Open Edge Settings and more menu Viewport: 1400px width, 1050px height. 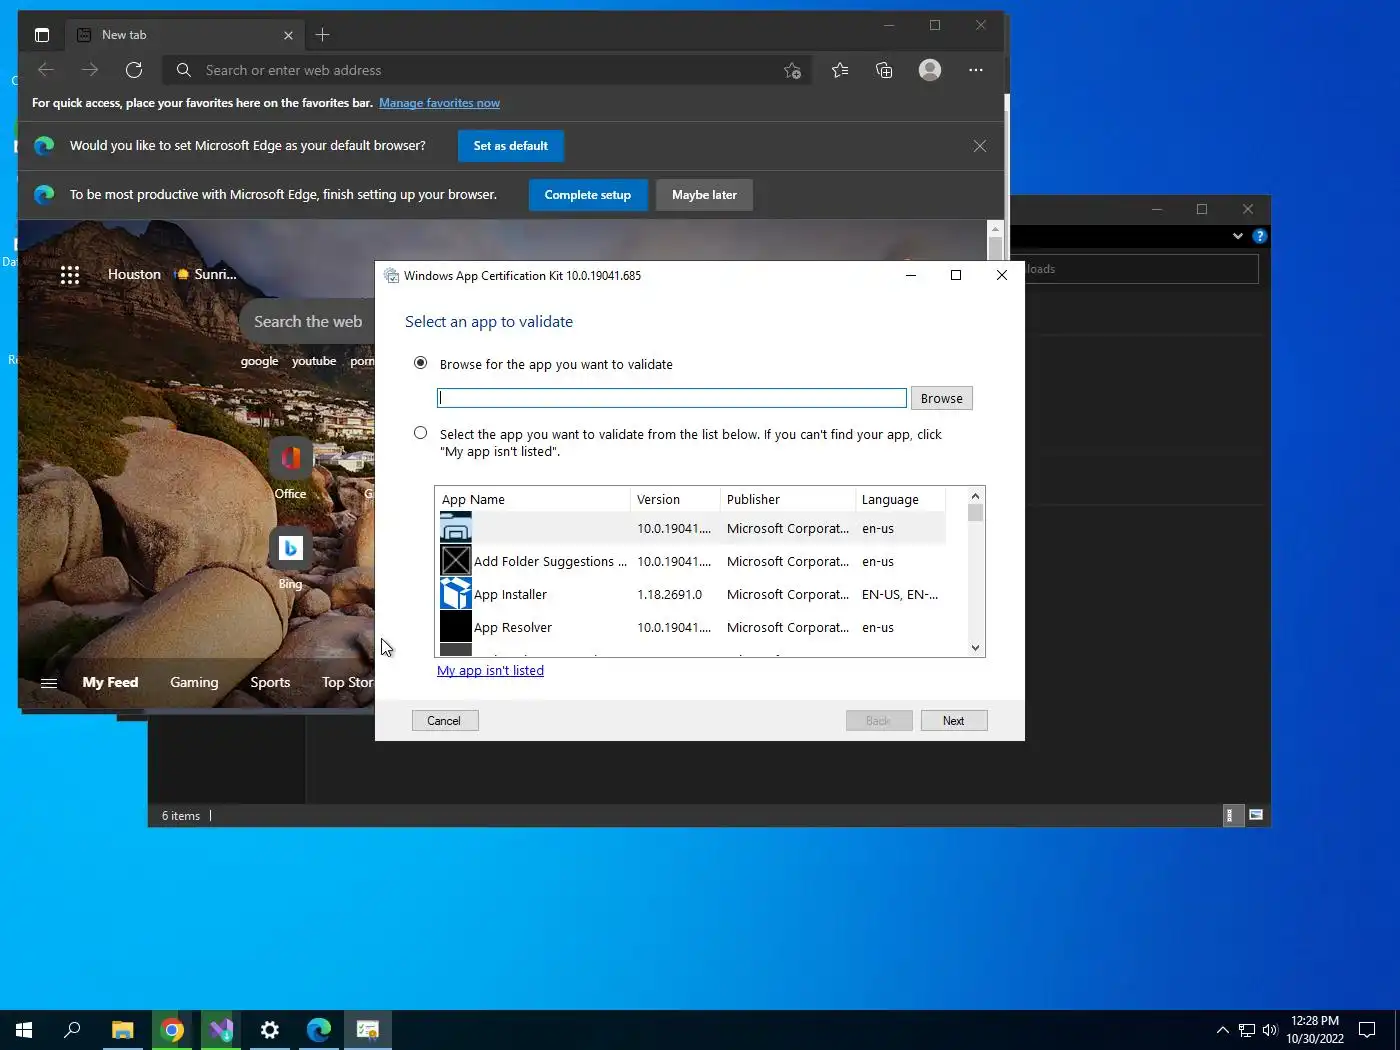pos(976,70)
